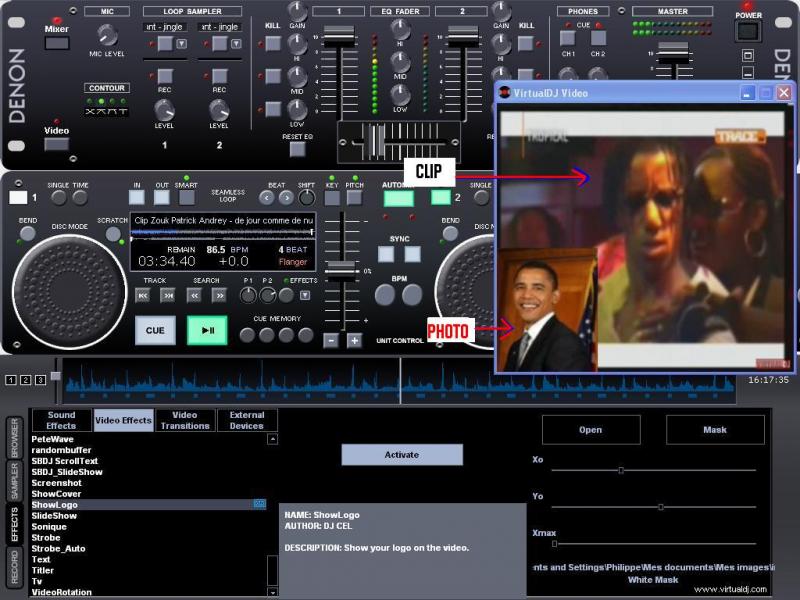Set loop OUT point on deck 1
The image size is (800, 600).
161,197
